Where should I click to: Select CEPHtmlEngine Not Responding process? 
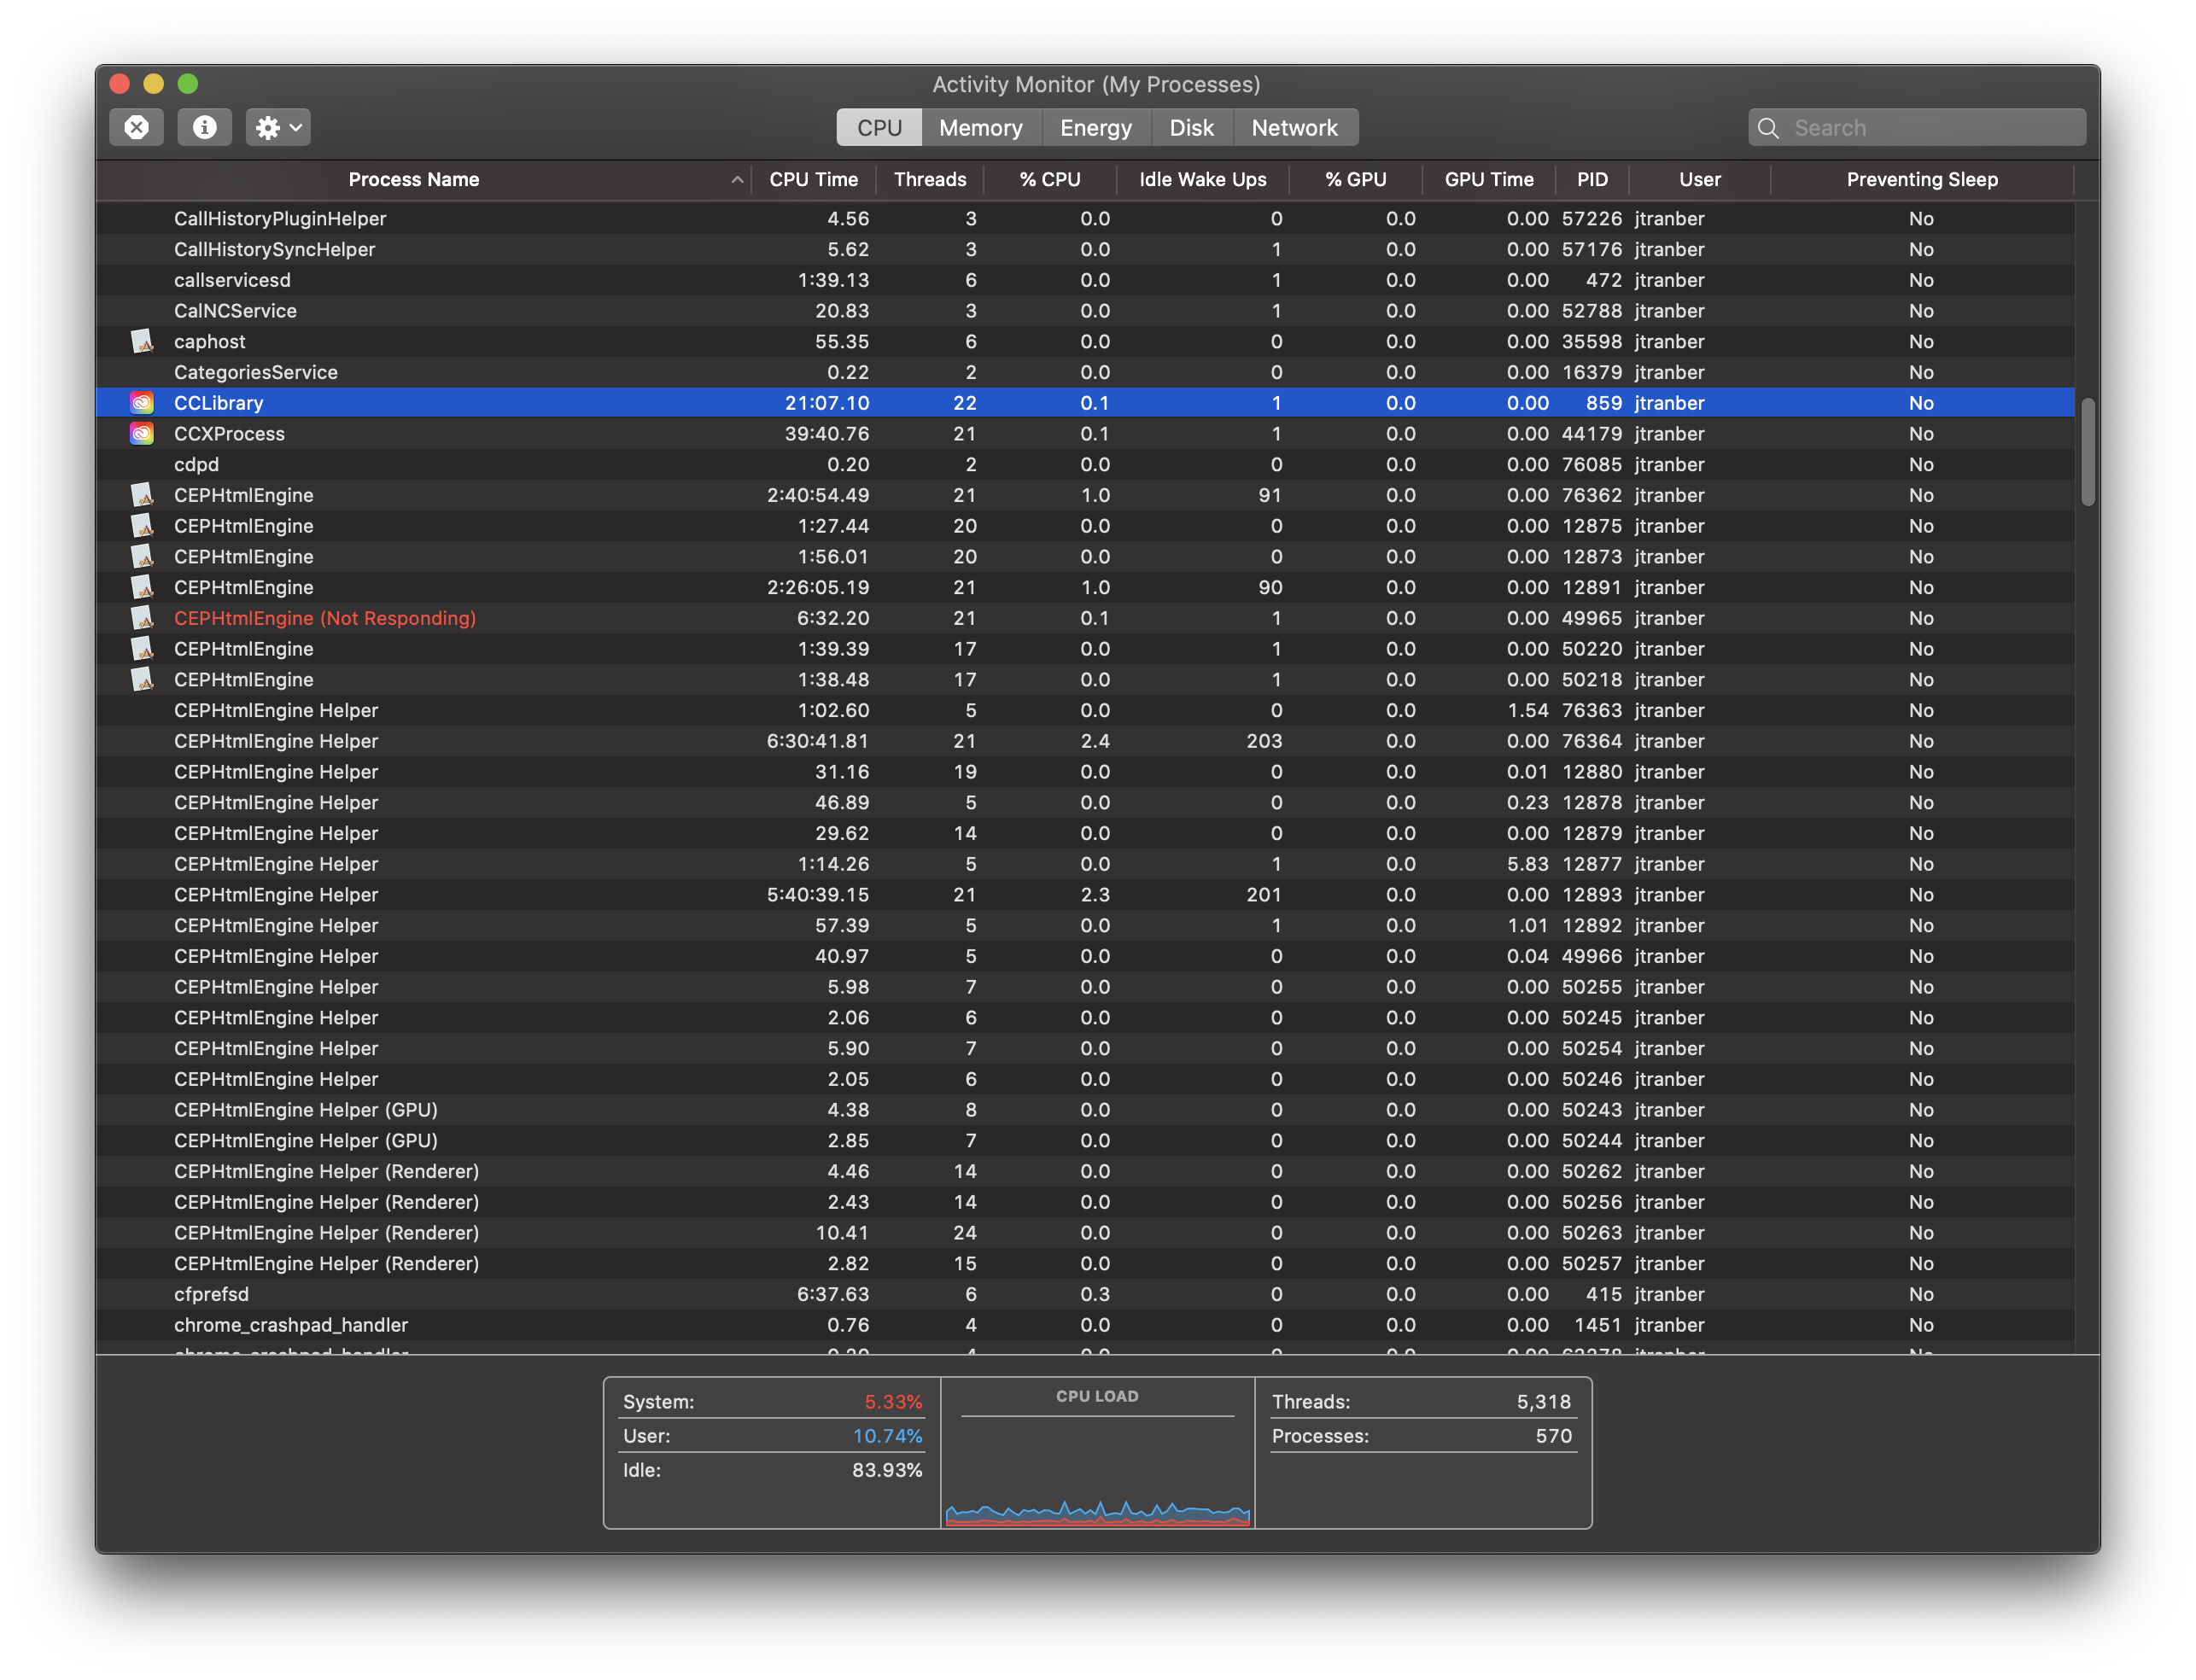[326, 618]
